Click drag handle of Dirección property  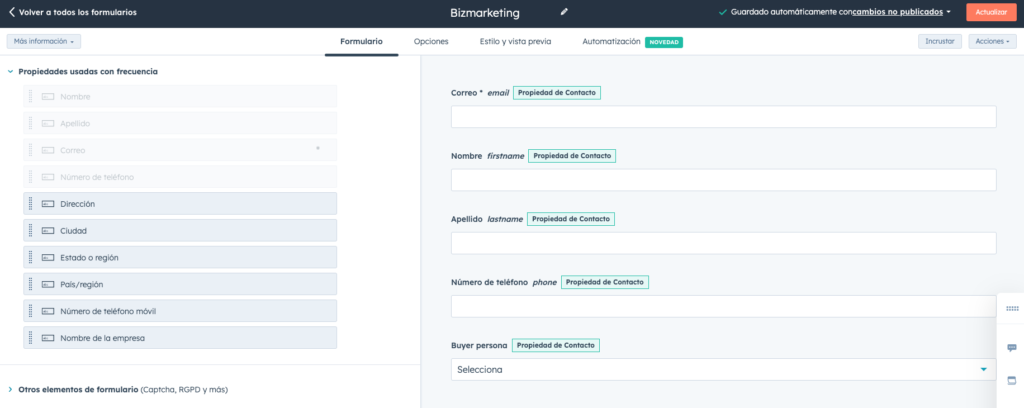coord(31,204)
